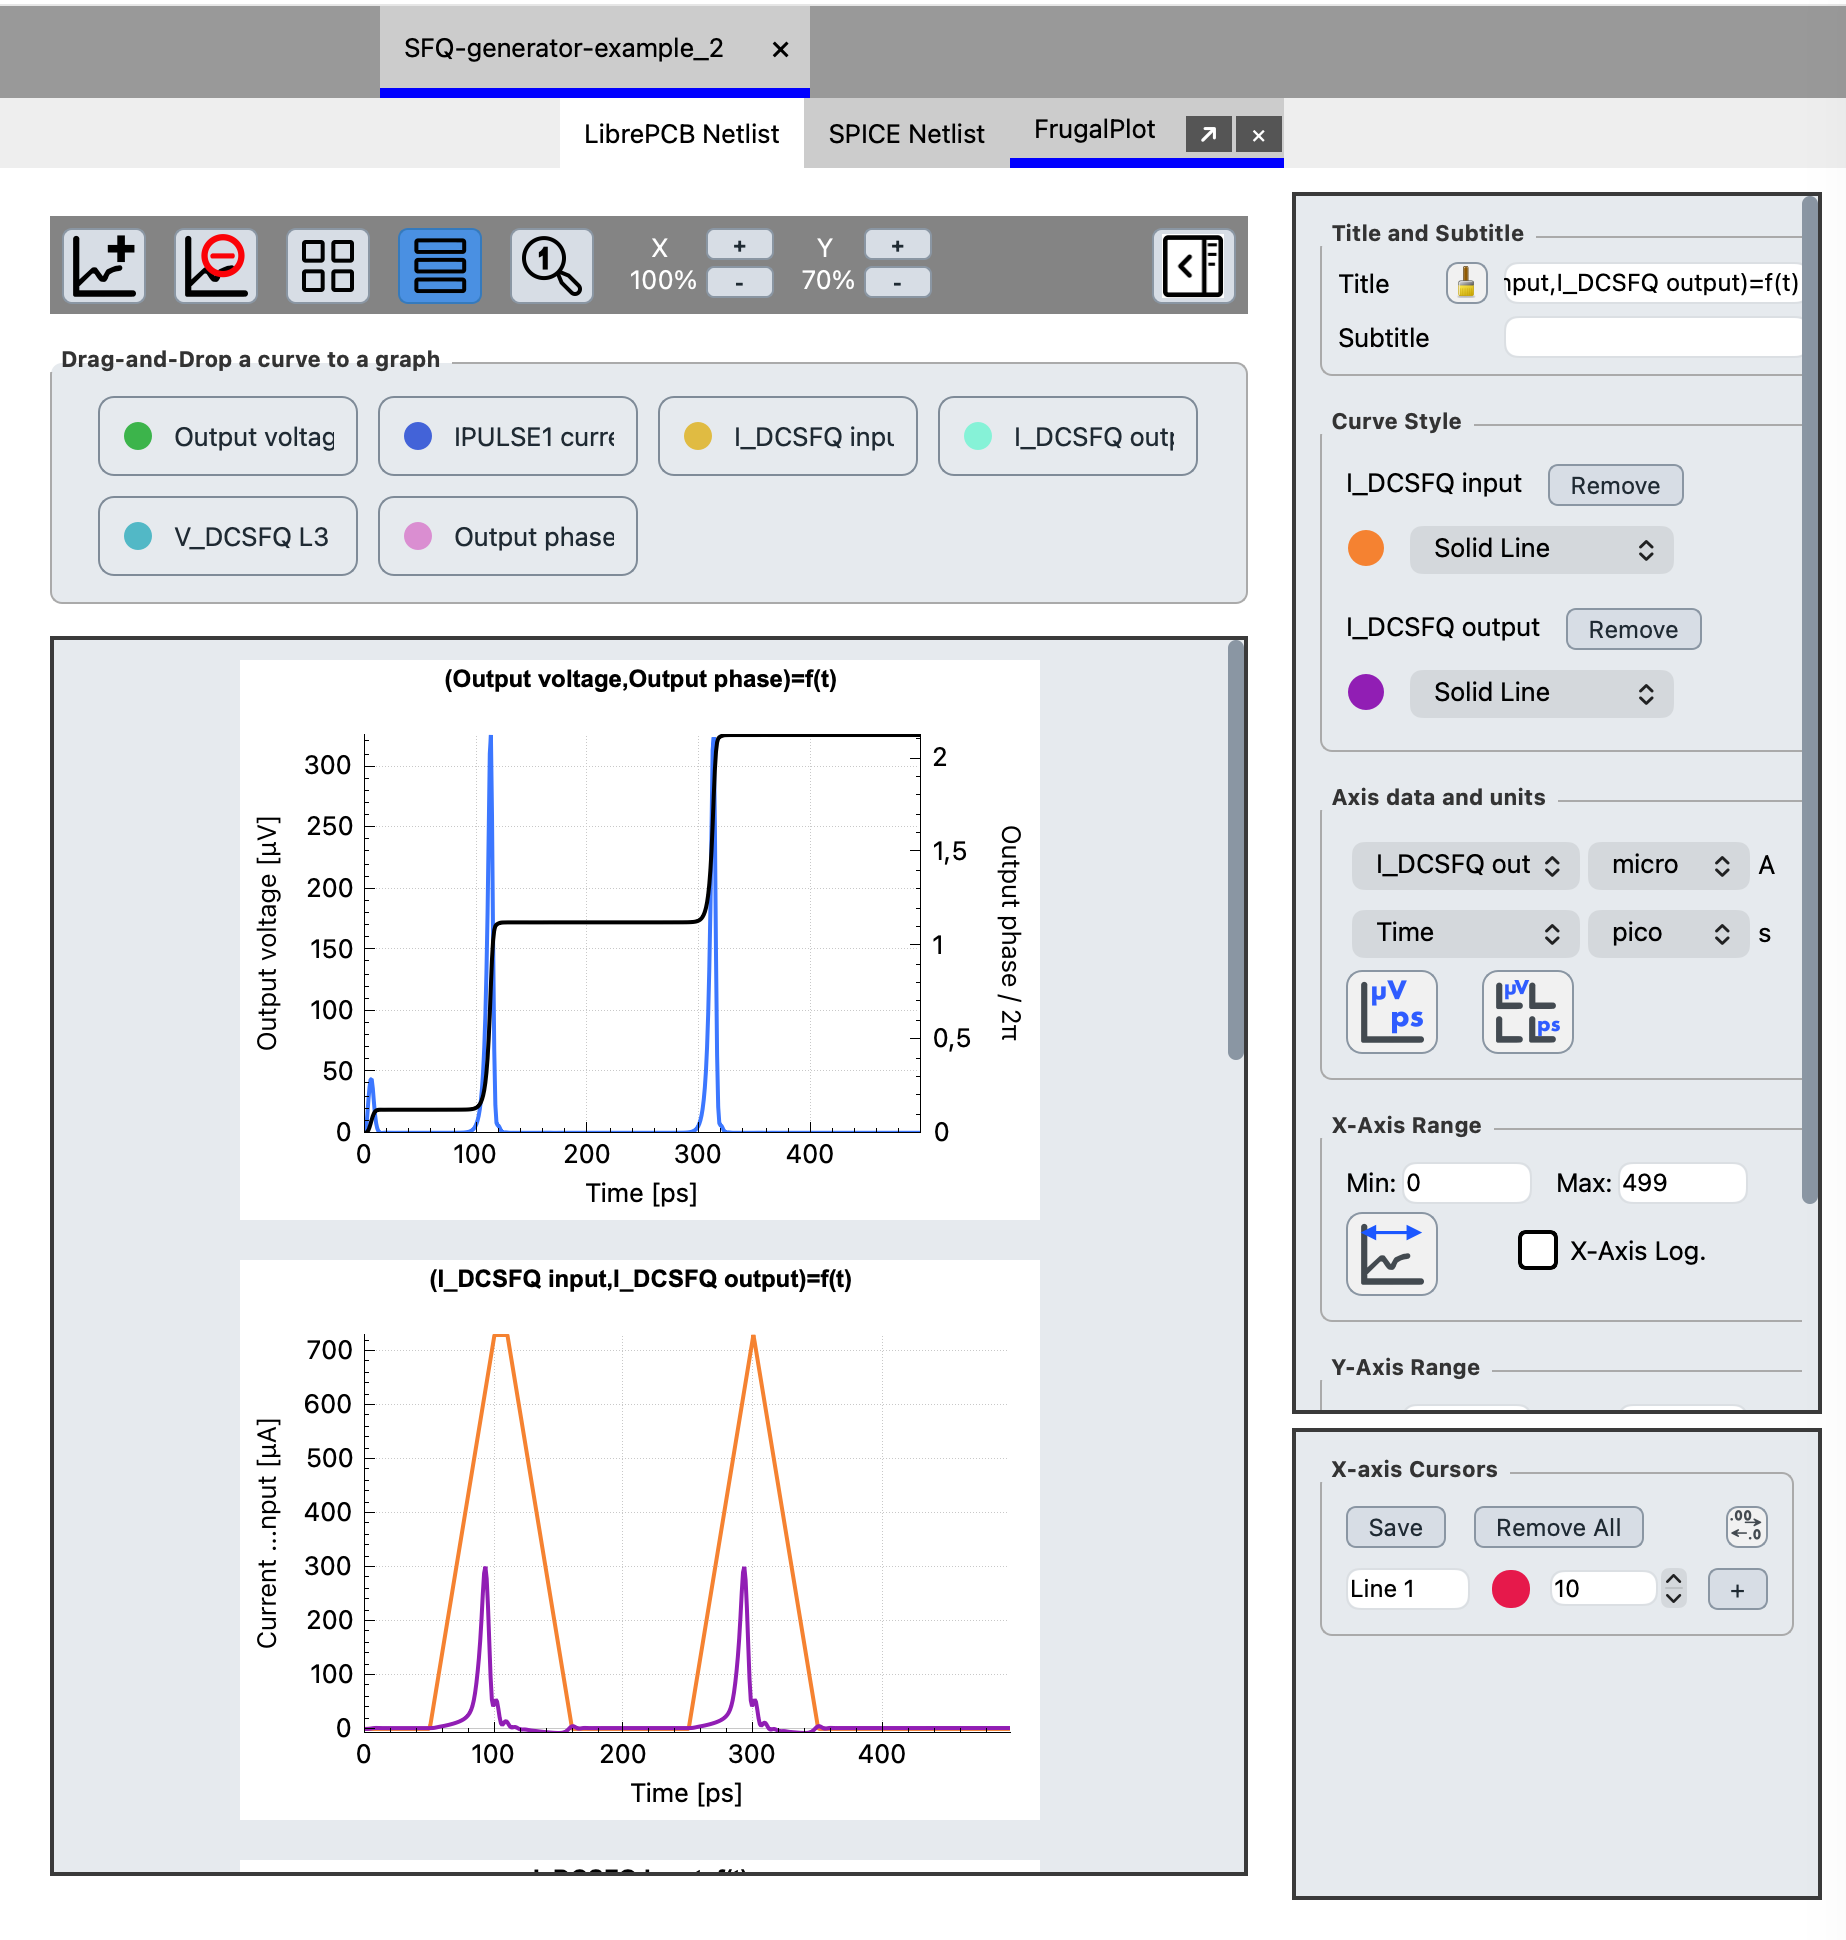Select the I_DCSFQ input/output graph

click(640, 1540)
